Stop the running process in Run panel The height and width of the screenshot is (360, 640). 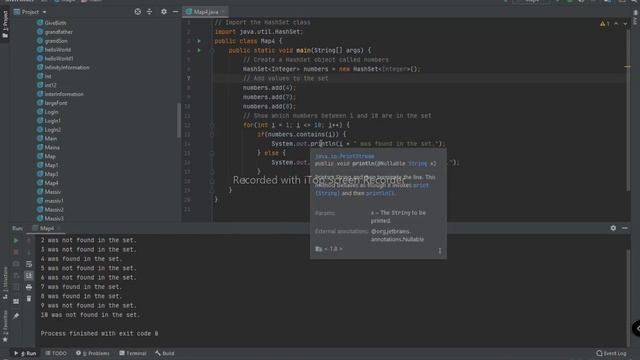(16, 252)
